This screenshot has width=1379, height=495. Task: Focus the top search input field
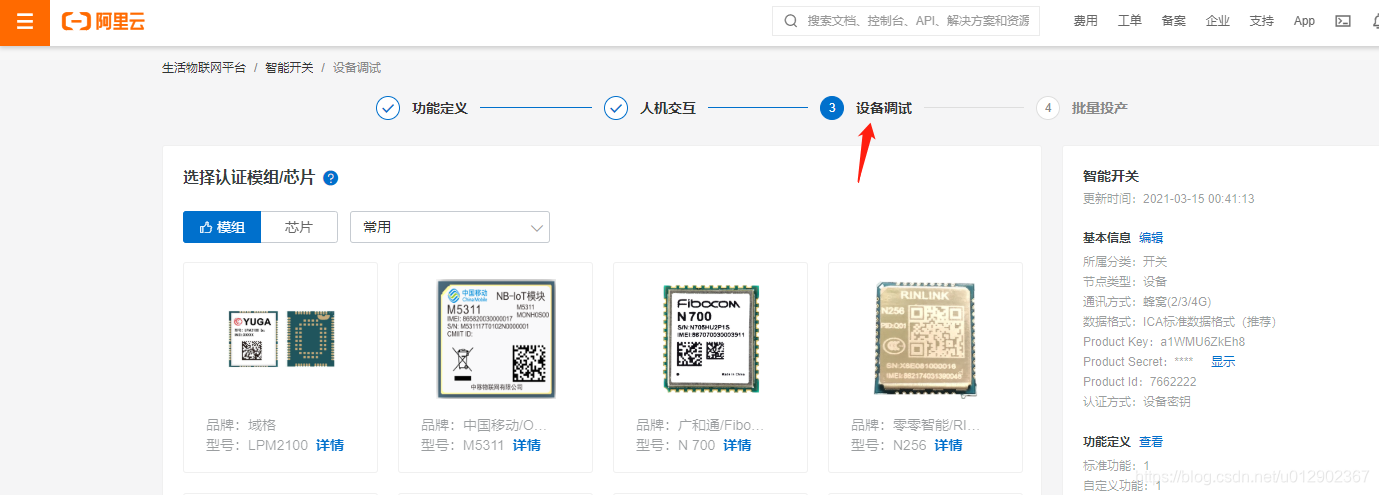pyautogui.click(x=906, y=21)
